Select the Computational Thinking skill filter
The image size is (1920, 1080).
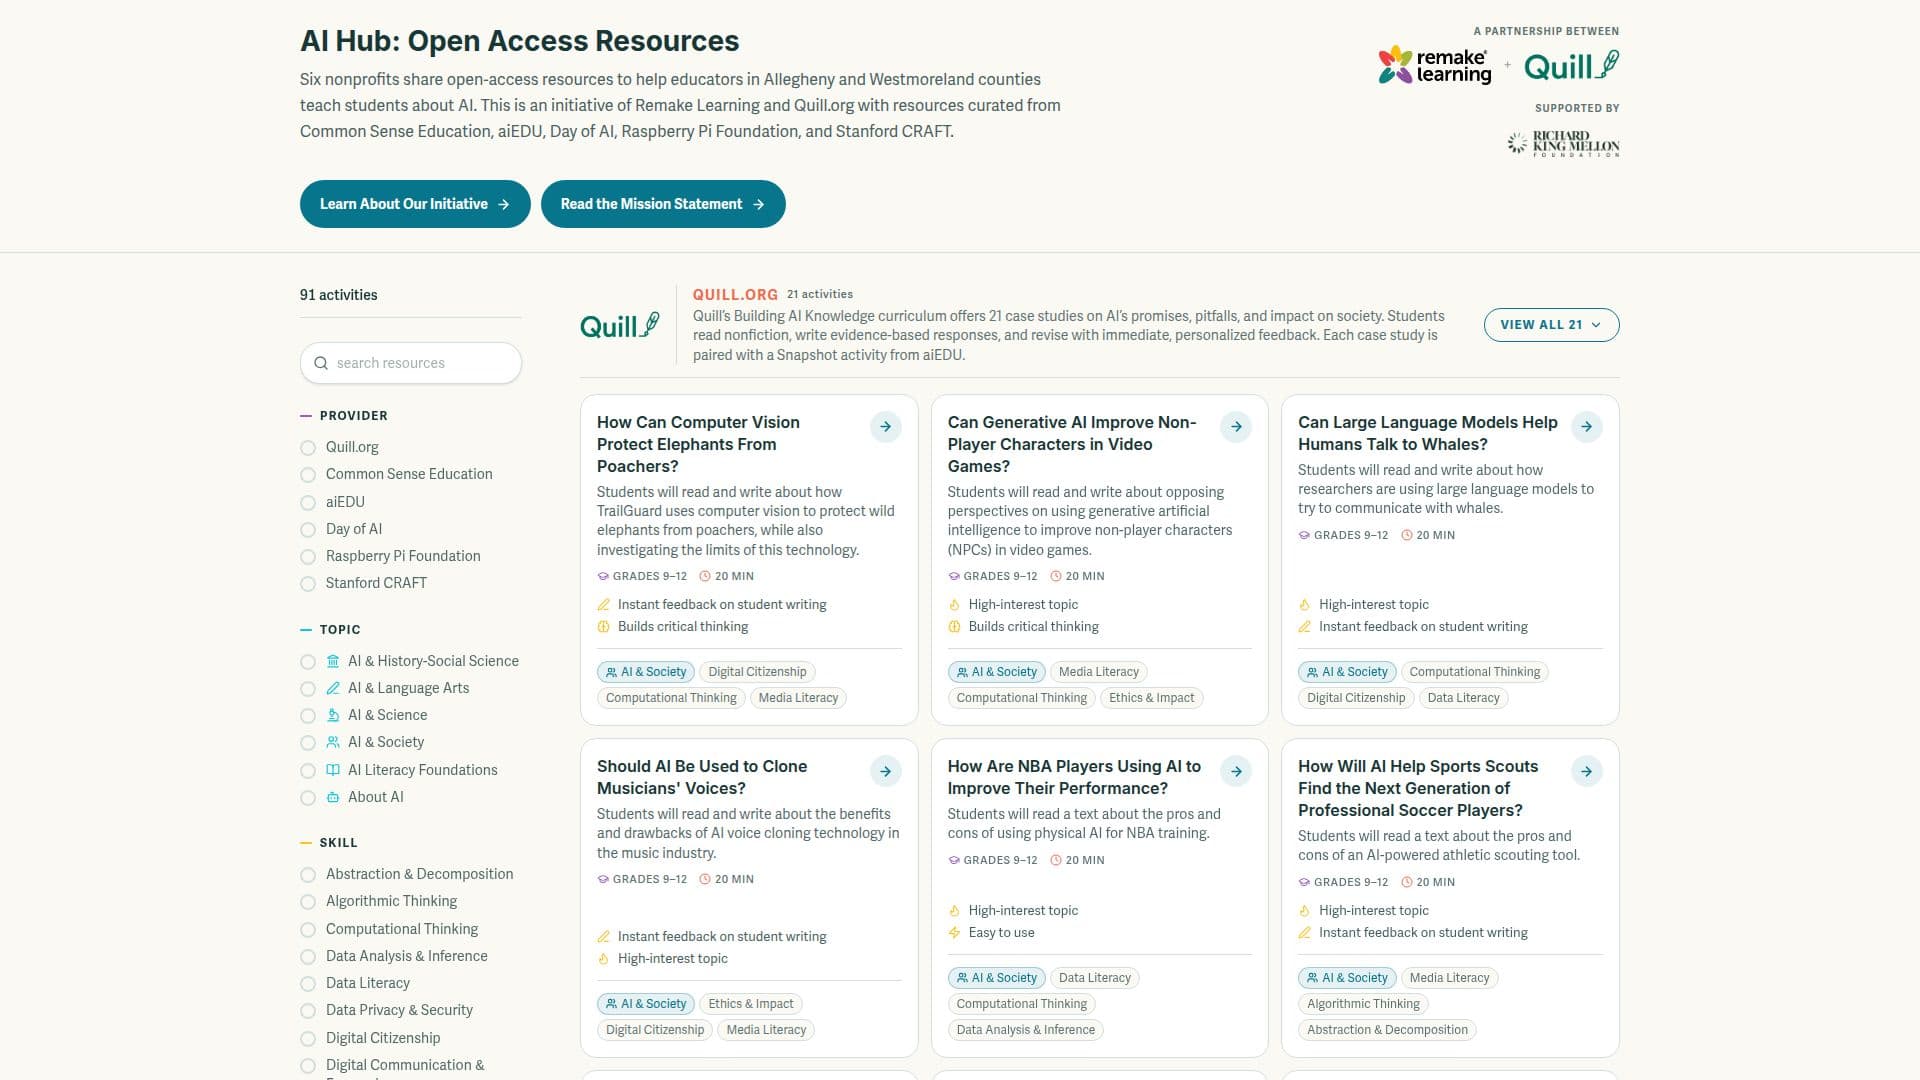pos(308,930)
